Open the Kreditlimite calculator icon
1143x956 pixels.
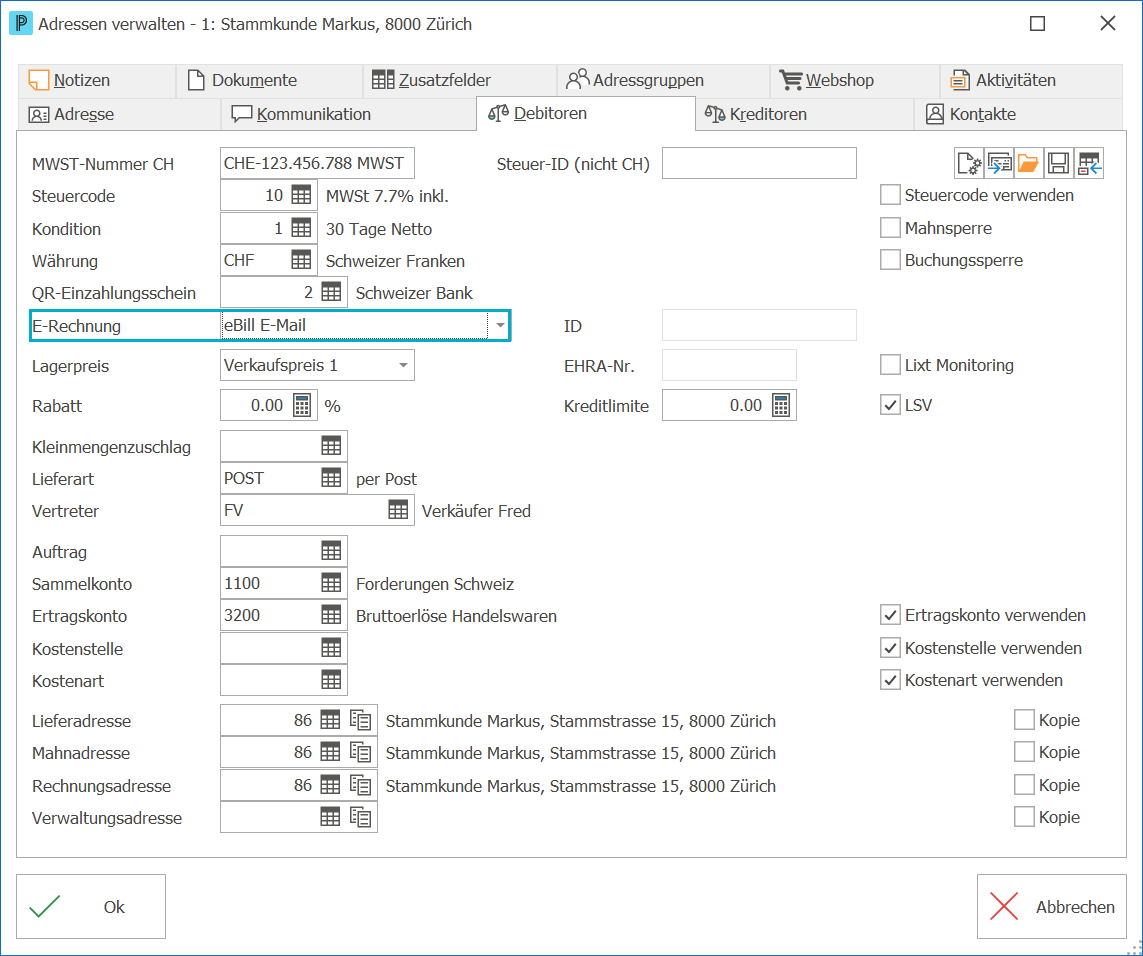pyautogui.click(x=781, y=405)
